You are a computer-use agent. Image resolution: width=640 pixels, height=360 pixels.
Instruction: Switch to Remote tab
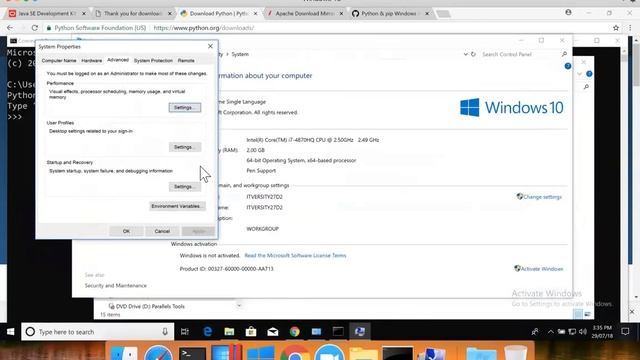[186, 60]
